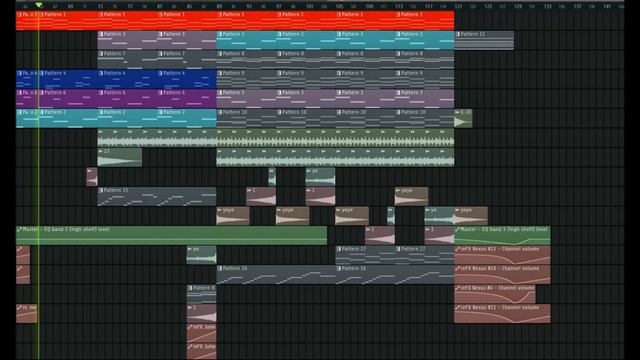Select the audio clip labeled 1 at bar 93
The height and width of the screenshot is (360, 640).
261,196
